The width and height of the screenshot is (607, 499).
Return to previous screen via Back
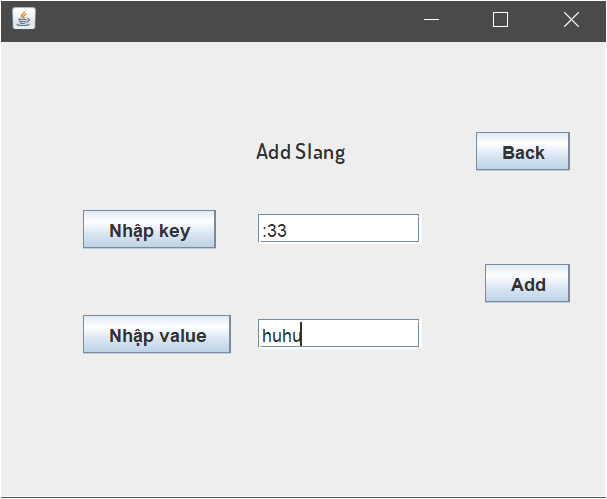tap(523, 151)
